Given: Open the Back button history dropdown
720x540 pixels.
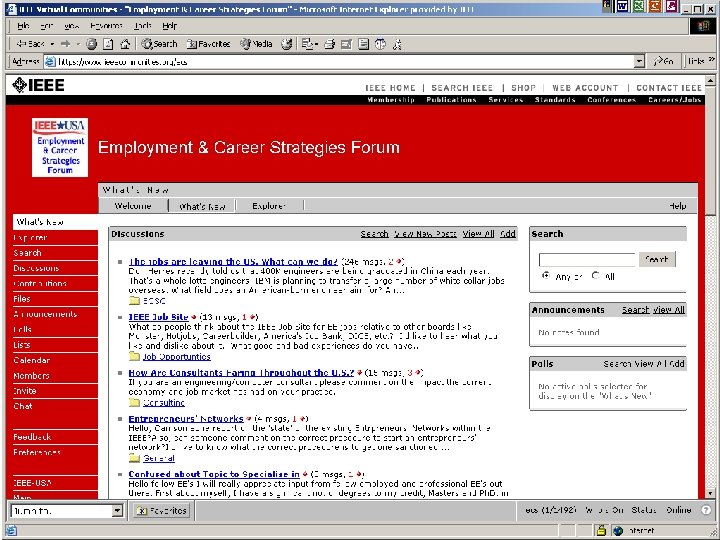Looking at the screenshot, I should [x=52, y=44].
